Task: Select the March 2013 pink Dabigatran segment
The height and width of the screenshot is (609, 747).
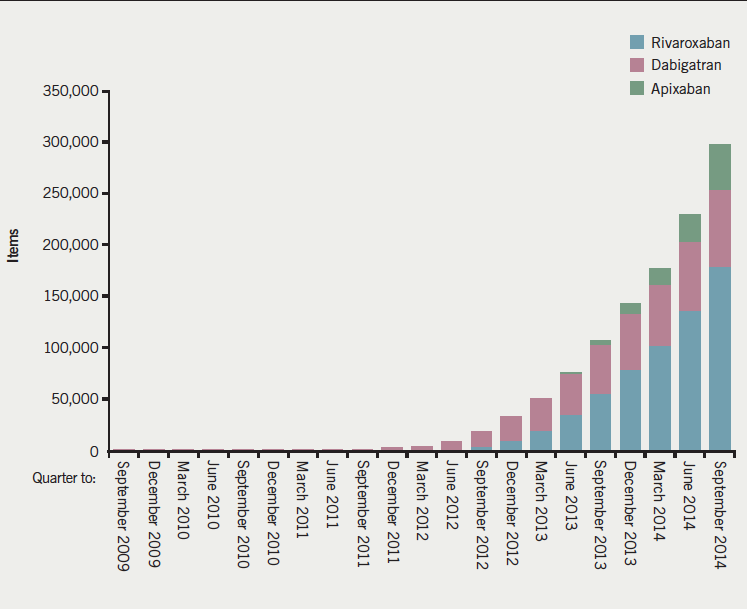Action: click(x=541, y=414)
